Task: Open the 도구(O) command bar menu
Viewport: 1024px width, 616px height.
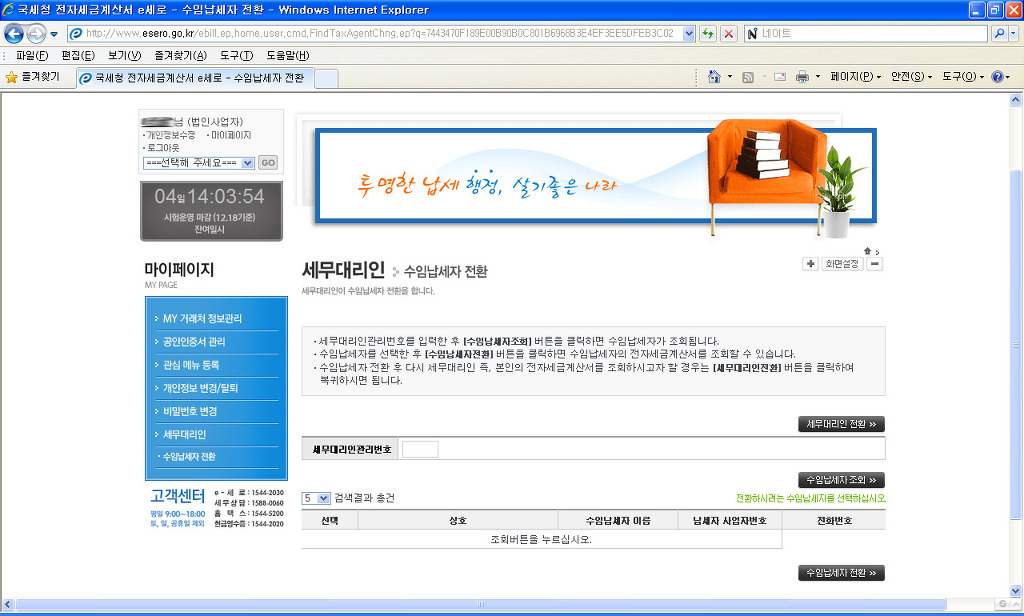Action: click(x=963, y=77)
